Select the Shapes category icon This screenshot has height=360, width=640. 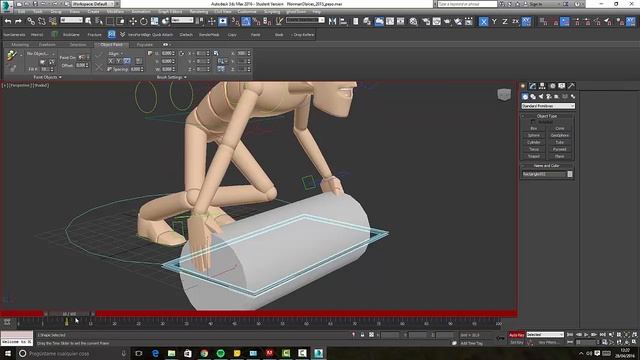[x=533, y=96]
